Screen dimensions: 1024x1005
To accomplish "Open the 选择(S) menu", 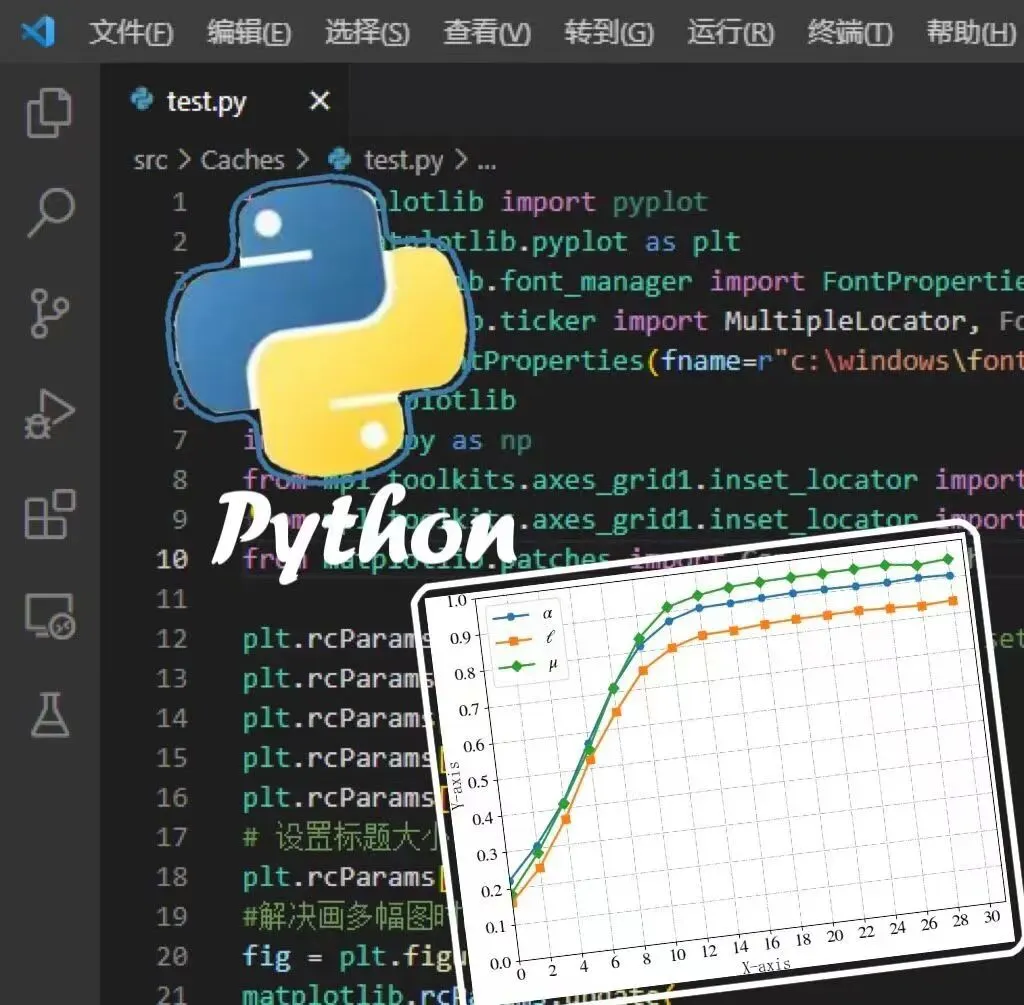I will pyautogui.click(x=367, y=32).
